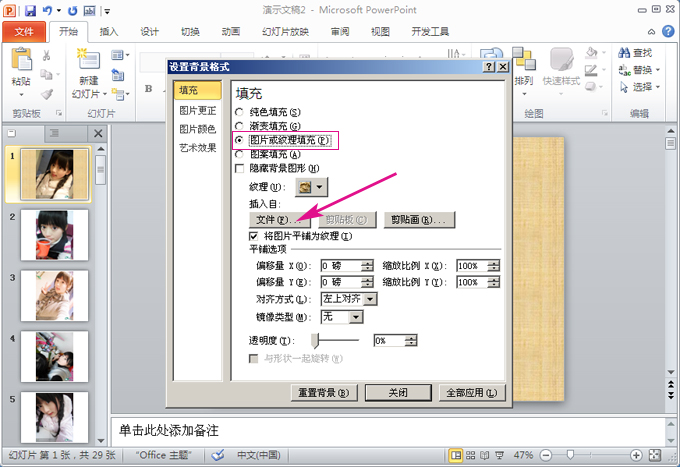Click the zoom slider handle in status bar
Image resolution: width=680 pixels, height=467 pixels.
[x=570, y=454]
